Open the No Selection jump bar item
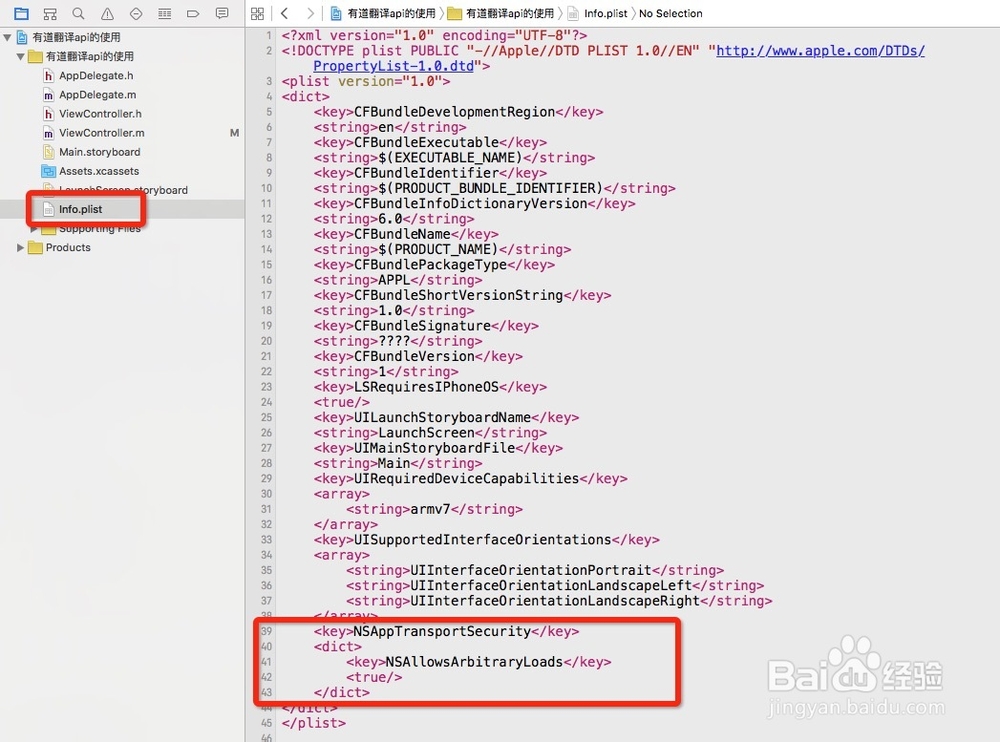This screenshot has height=742, width=1000. [x=670, y=13]
